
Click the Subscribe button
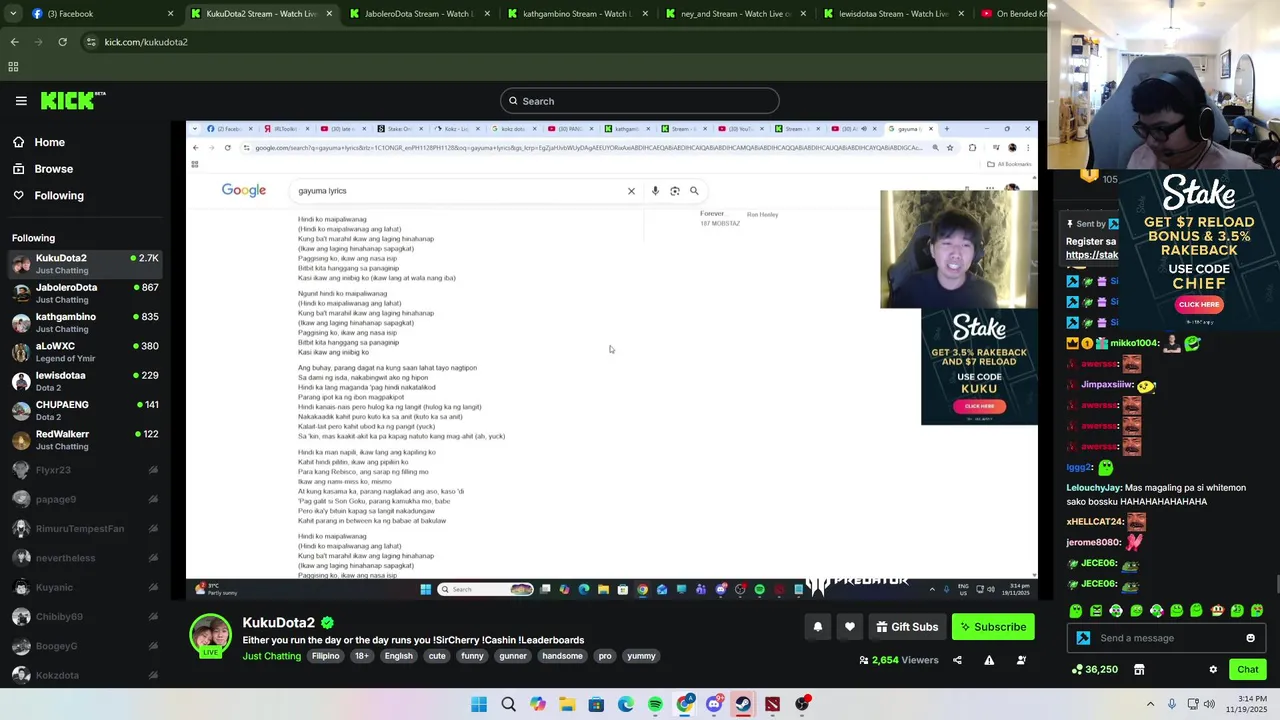[x=993, y=627]
